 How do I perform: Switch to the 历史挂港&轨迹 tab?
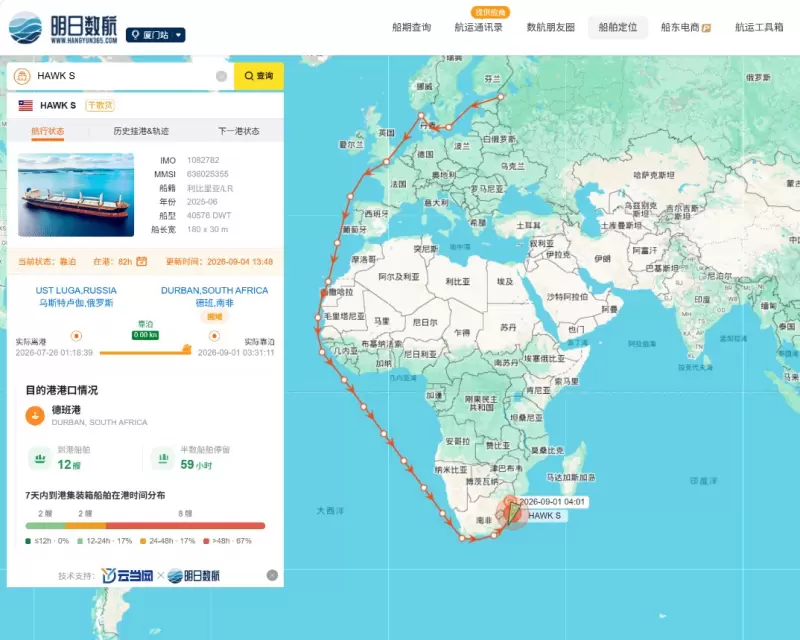141,131
